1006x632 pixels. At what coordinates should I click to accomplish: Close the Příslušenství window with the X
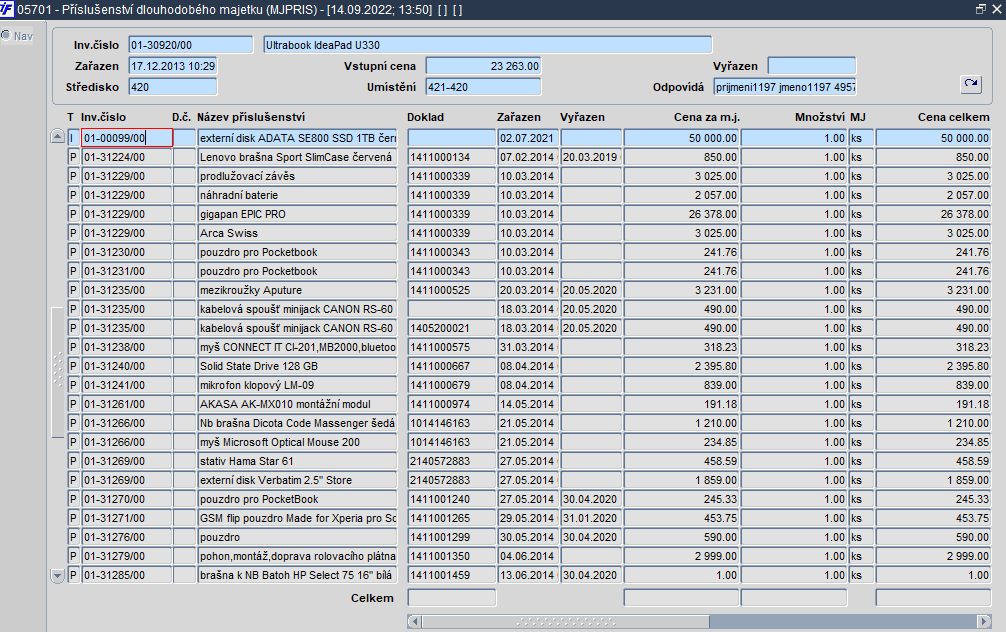(x=996, y=9)
